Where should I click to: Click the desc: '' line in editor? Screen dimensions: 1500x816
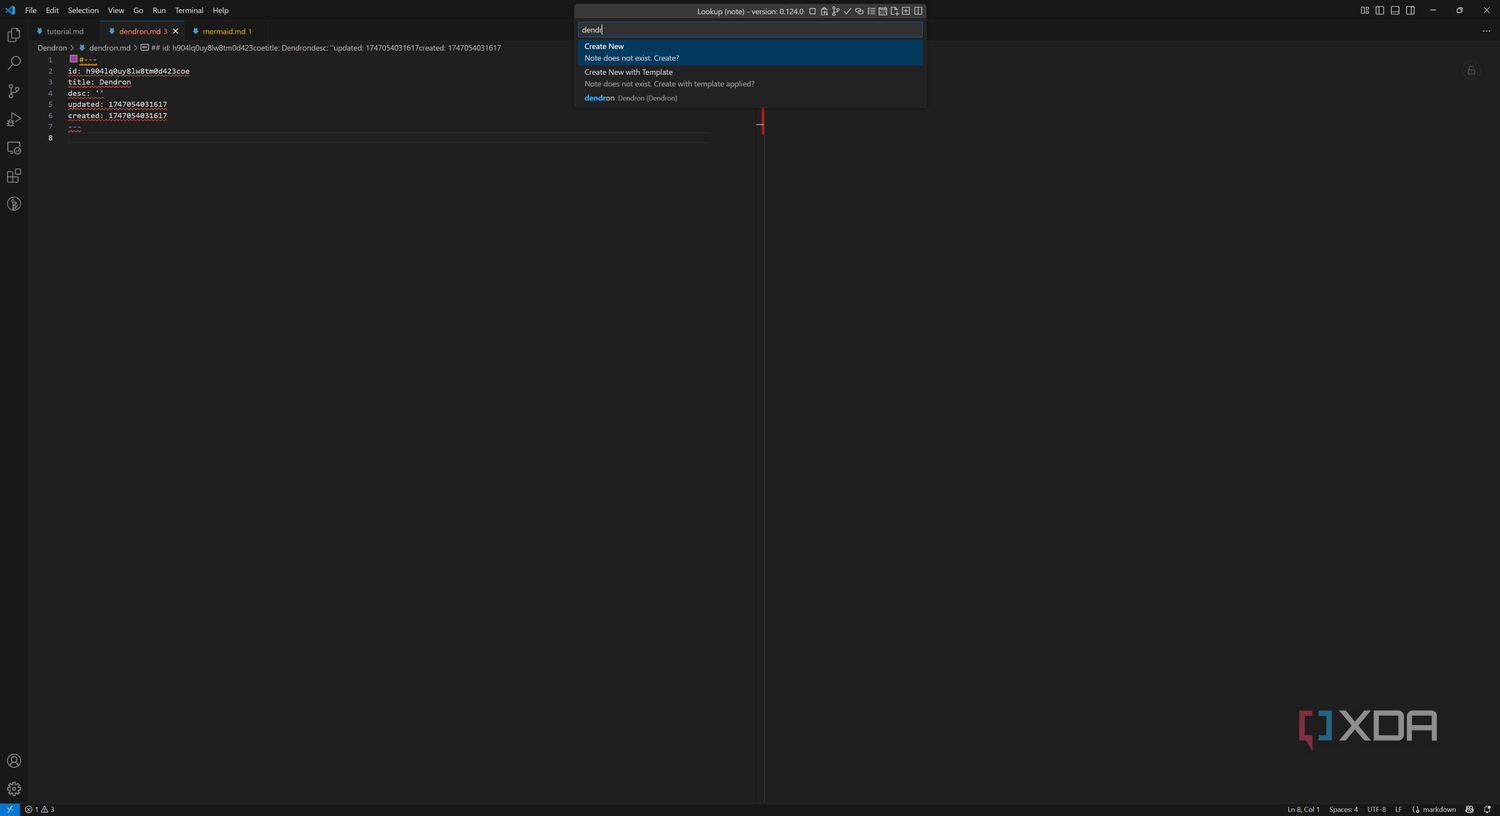[85, 93]
